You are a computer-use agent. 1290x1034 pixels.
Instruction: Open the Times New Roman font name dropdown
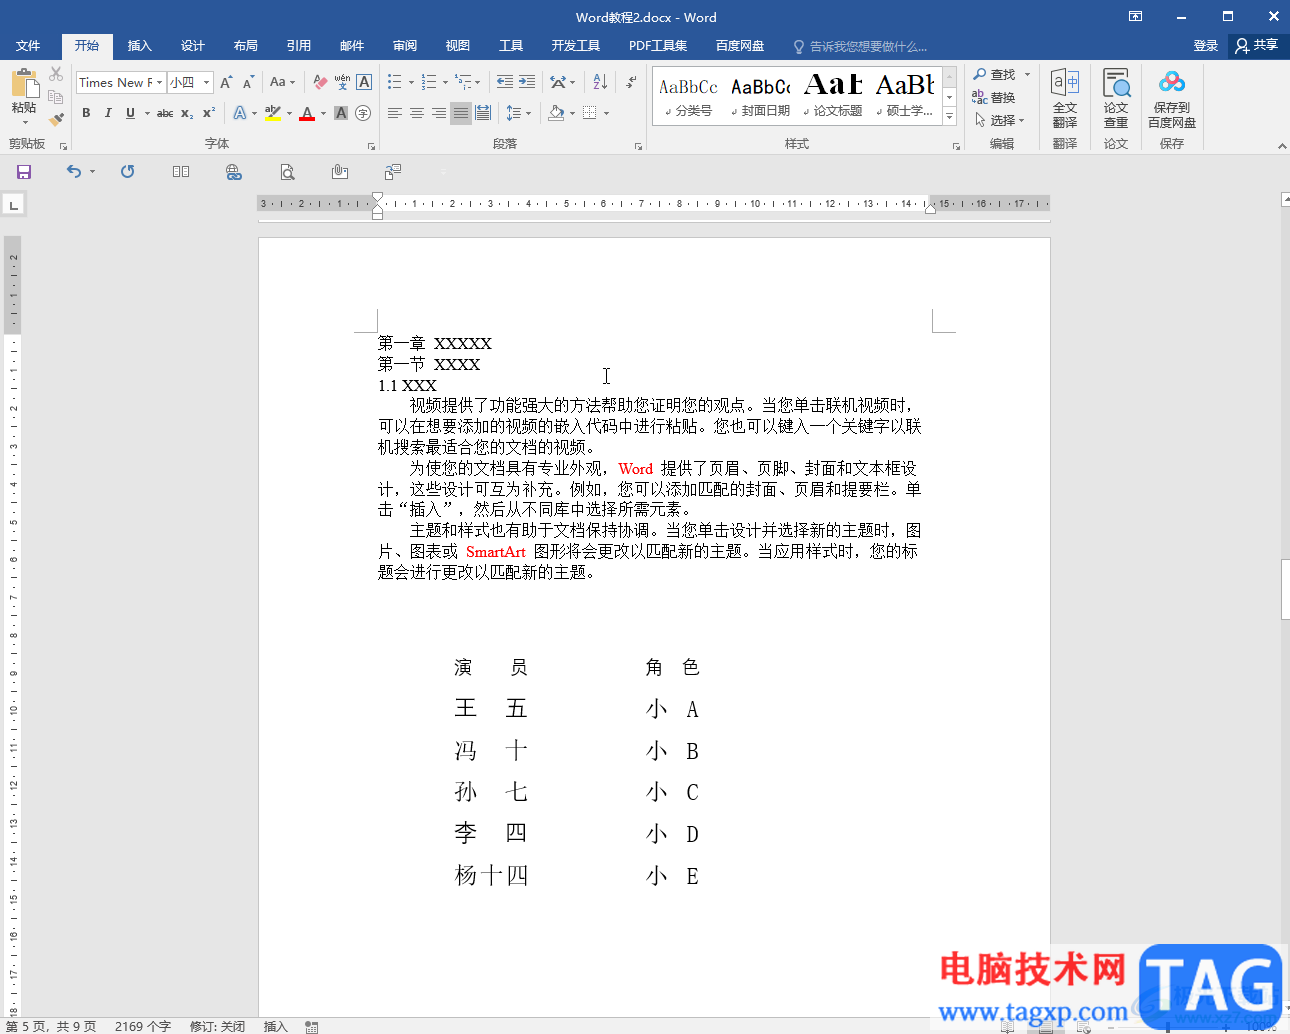click(x=159, y=82)
